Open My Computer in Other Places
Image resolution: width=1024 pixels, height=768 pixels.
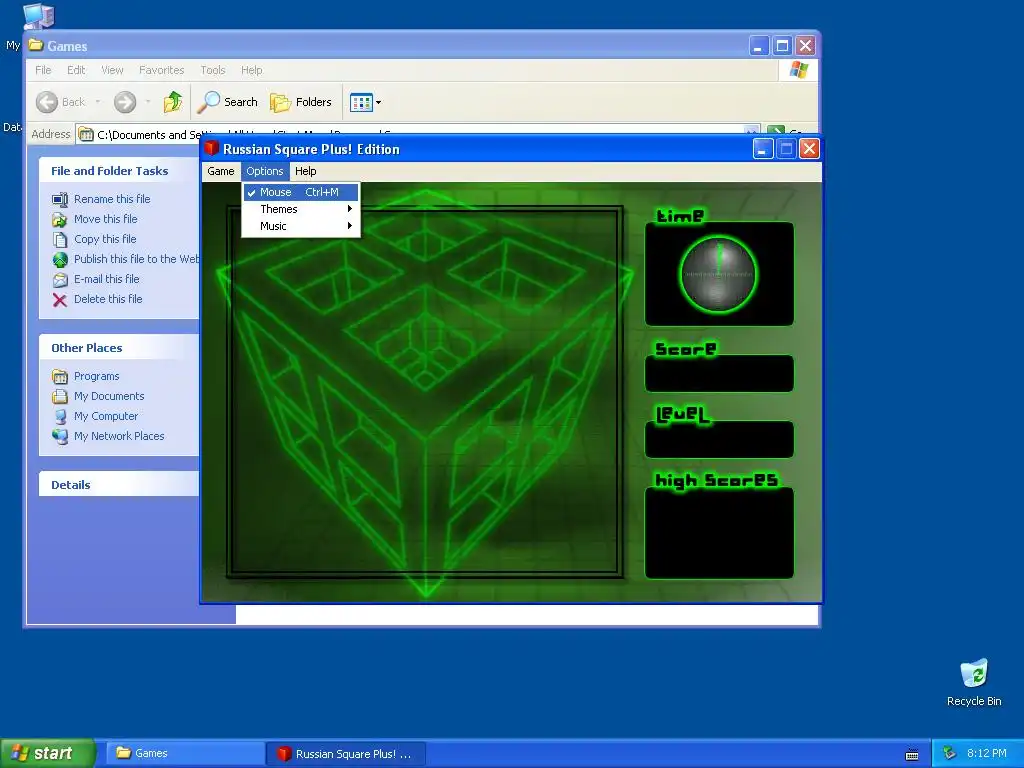(106, 416)
